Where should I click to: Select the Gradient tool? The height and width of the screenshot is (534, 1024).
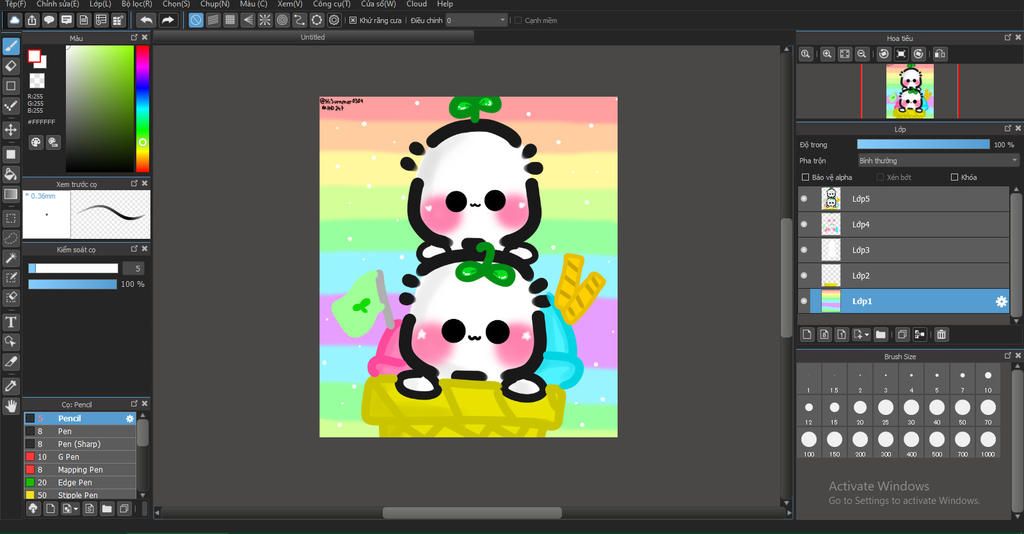point(11,194)
